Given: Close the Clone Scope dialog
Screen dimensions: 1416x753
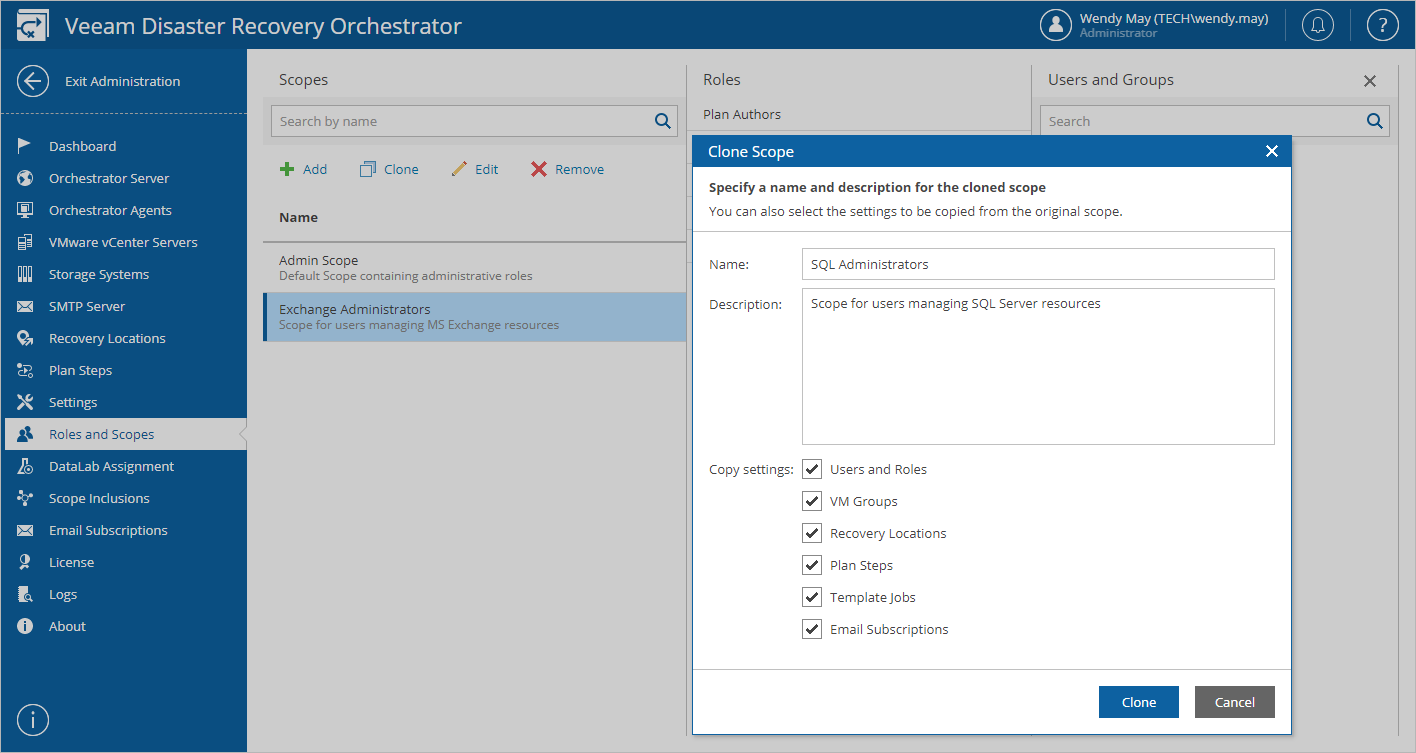Looking at the screenshot, I should click(1272, 151).
